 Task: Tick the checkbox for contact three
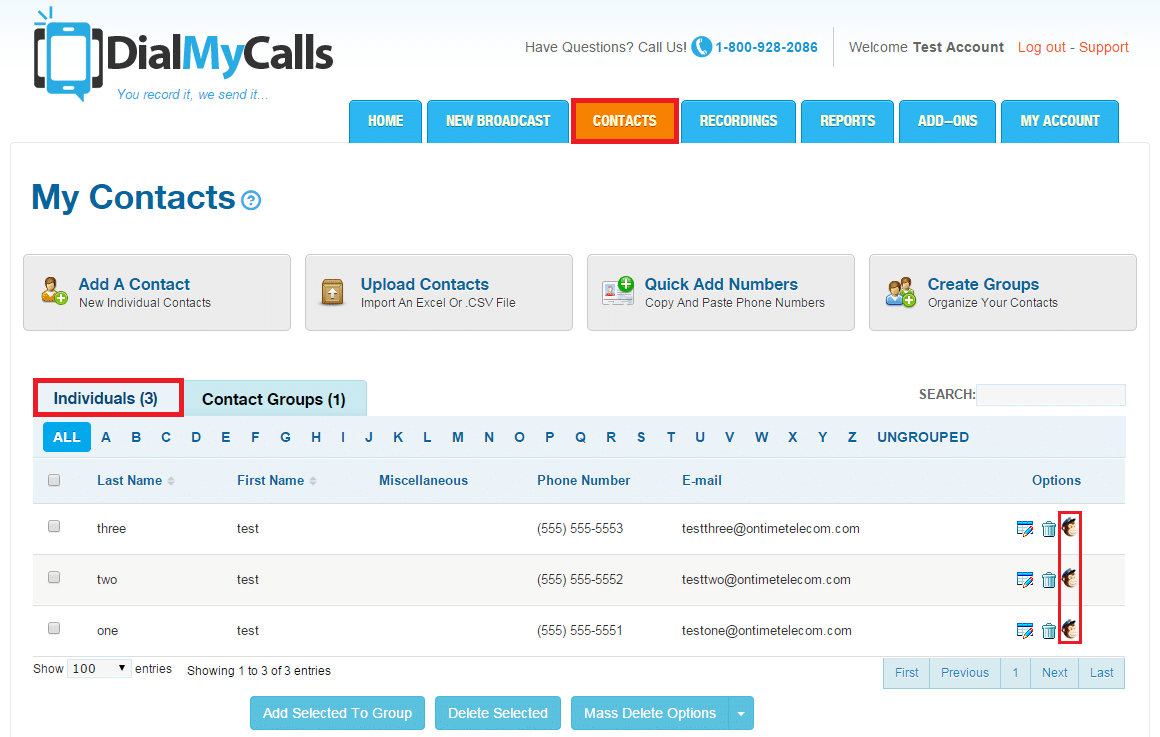[x=54, y=526]
